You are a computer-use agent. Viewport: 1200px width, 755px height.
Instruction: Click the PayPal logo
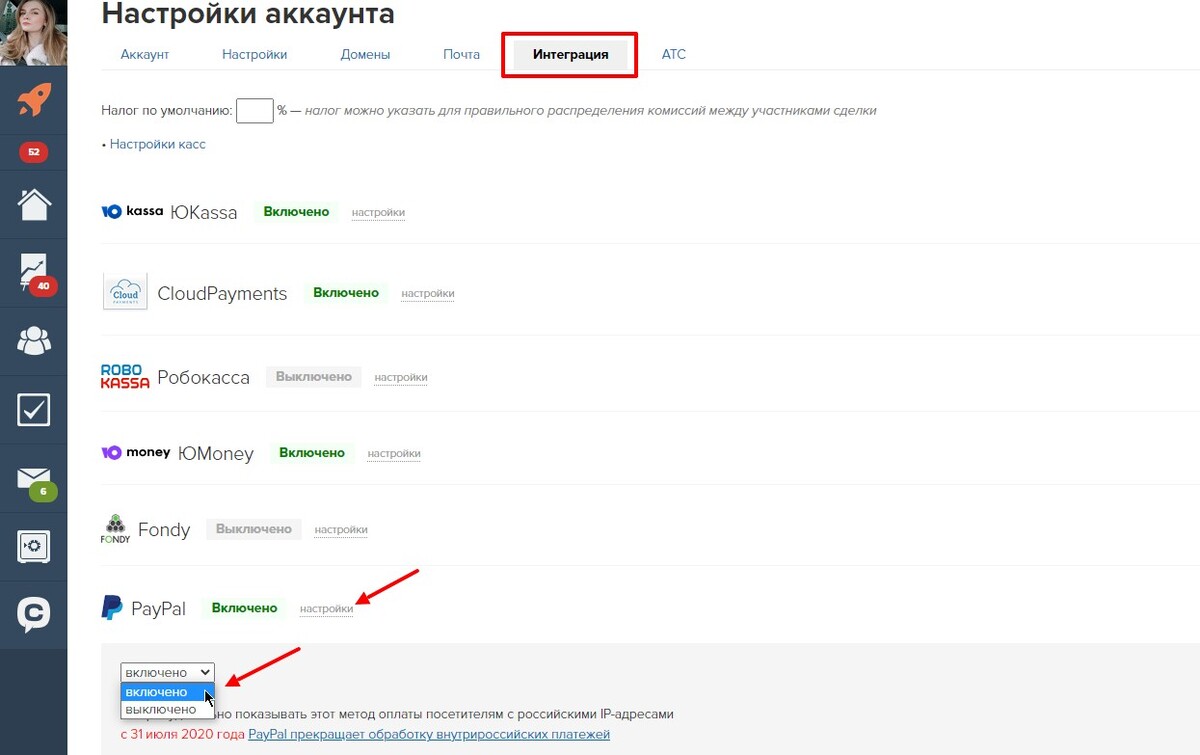(112, 608)
